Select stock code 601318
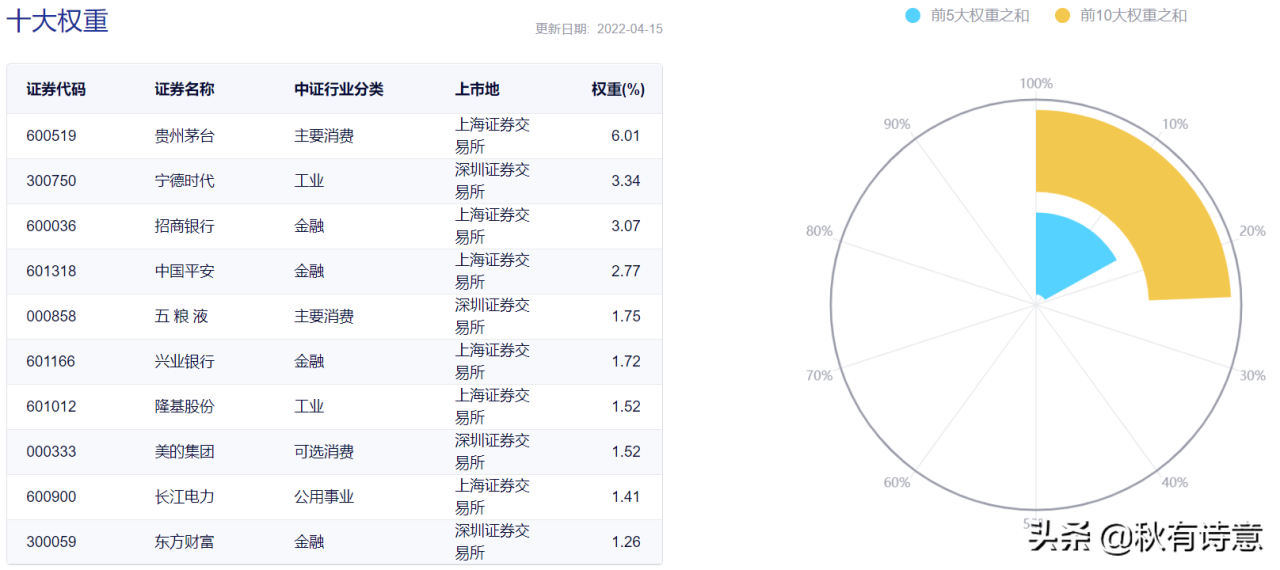 pos(51,271)
